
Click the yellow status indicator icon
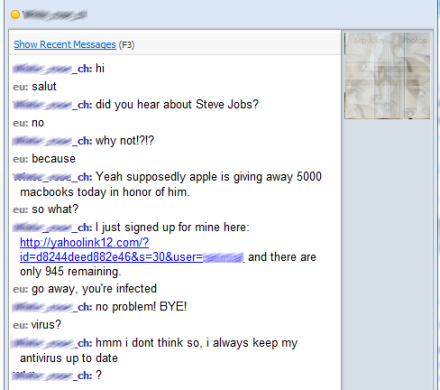click(x=15, y=15)
